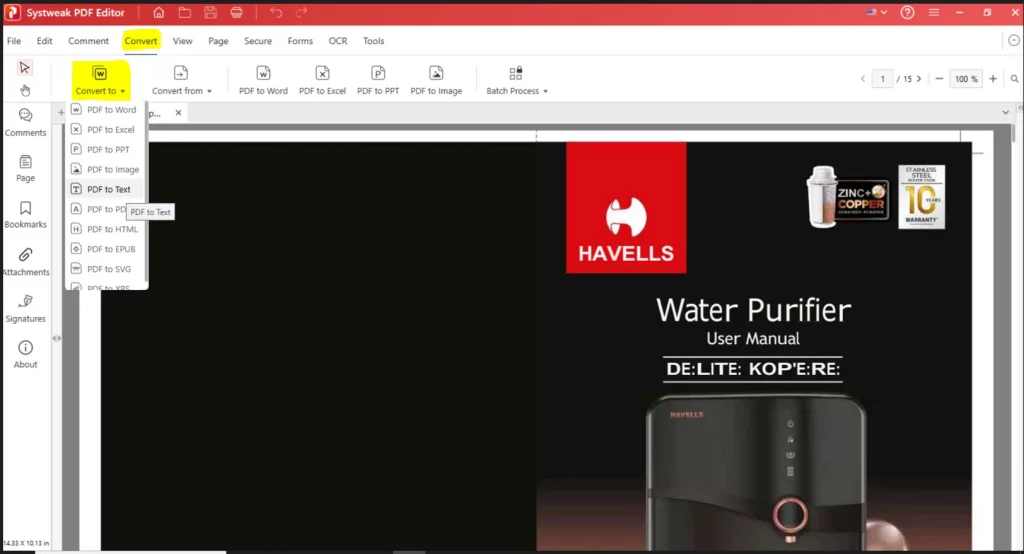Viewport: 1024px width, 554px height.
Task: Click the 100 % zoom field
Action: coord(966,79)
